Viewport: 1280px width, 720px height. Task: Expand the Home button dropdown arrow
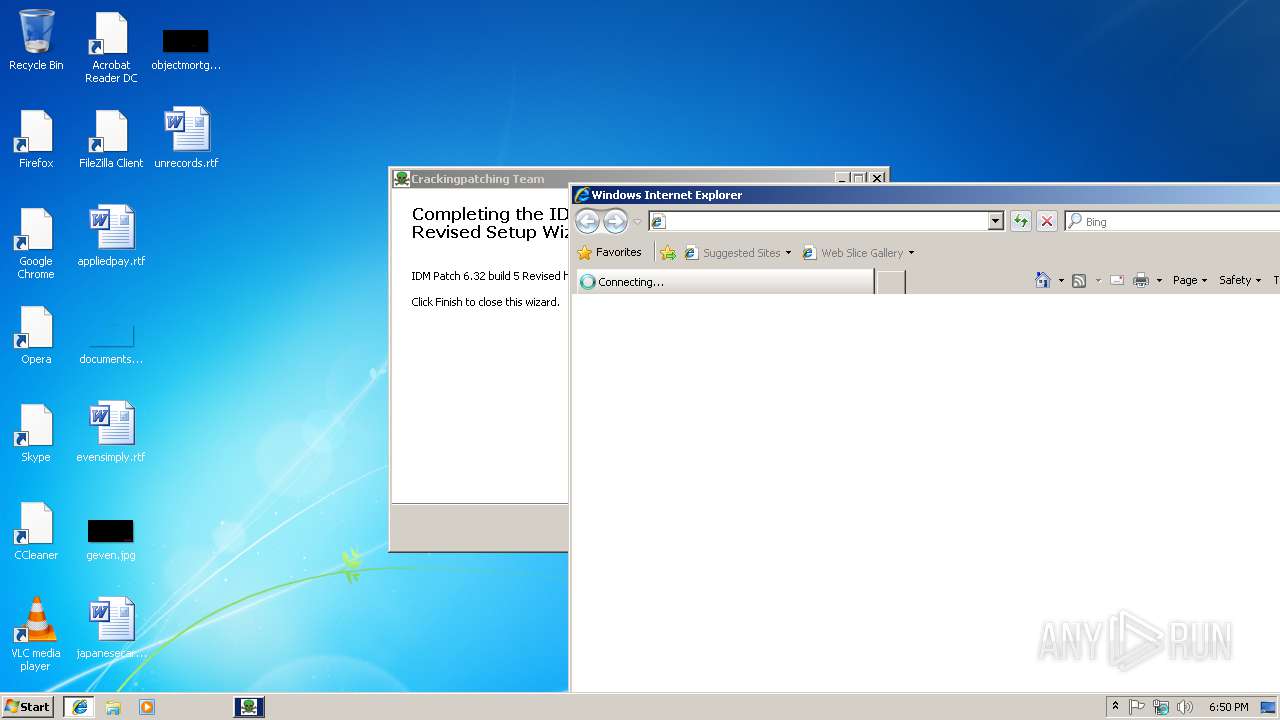click(x=1061, y=280)
